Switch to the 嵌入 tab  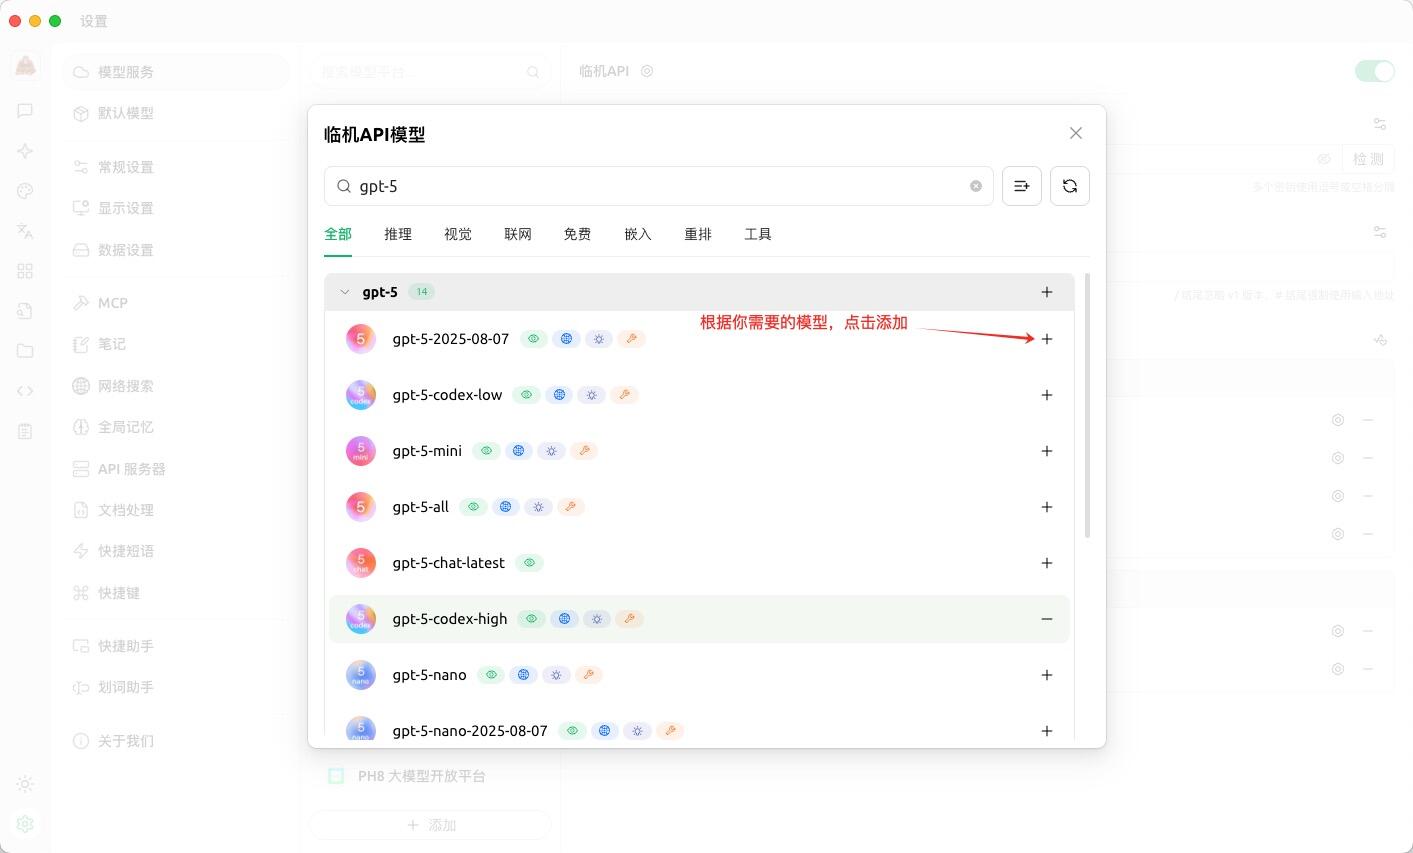(638, 234)
